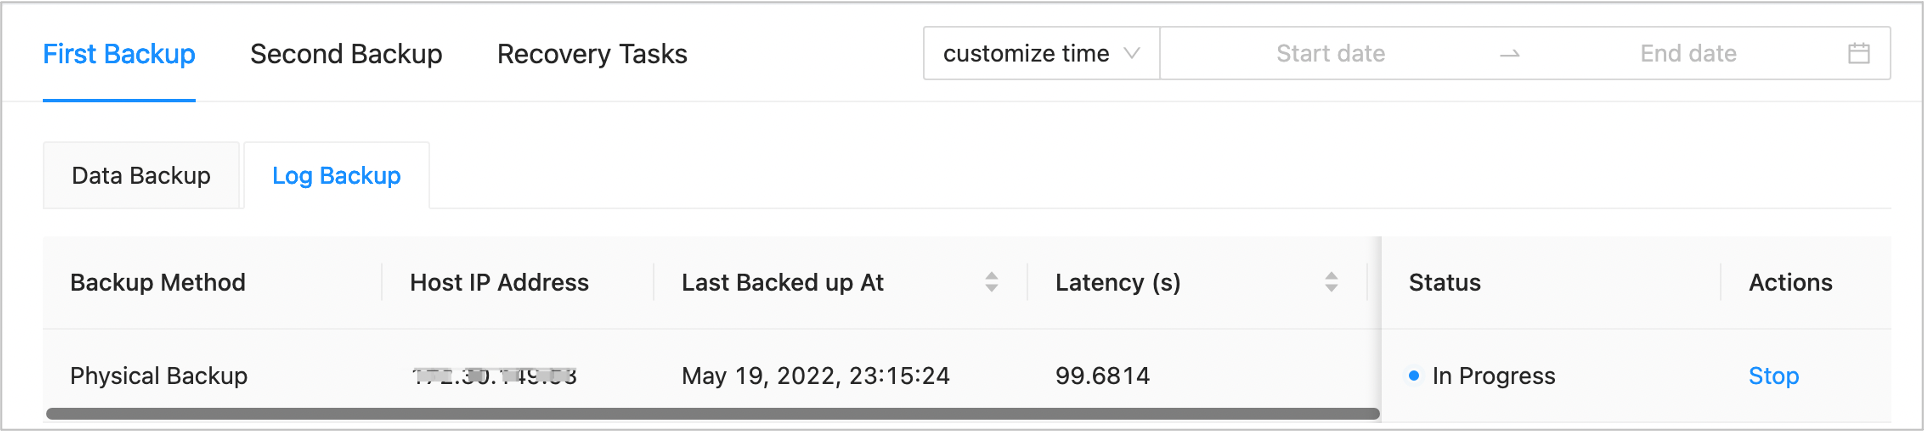Stop the in-progress physical backup
This screenshot has width=1924, height=432.
[1773, 376]
